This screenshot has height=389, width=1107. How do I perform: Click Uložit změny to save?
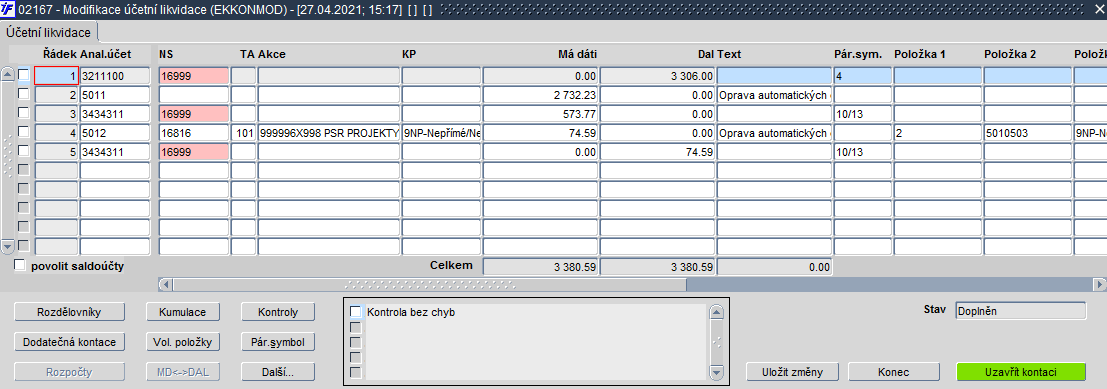(792, 372)
